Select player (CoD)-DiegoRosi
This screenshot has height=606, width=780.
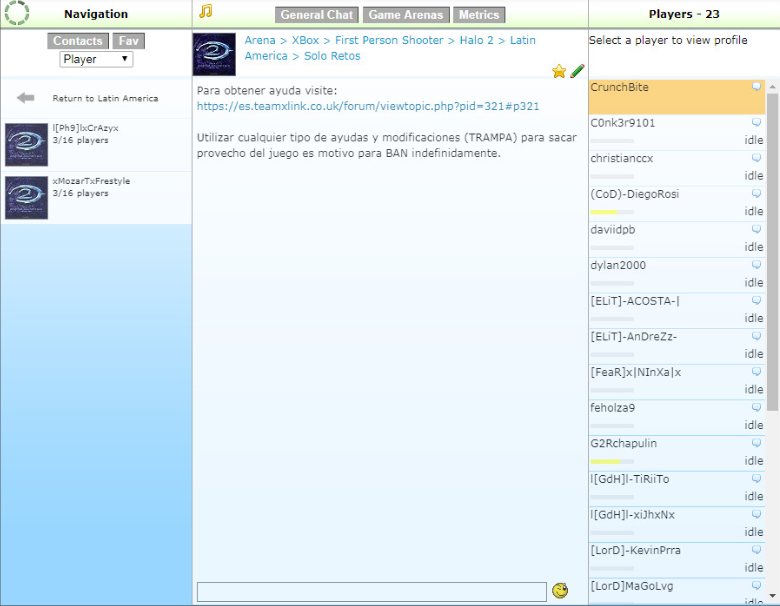677,204
